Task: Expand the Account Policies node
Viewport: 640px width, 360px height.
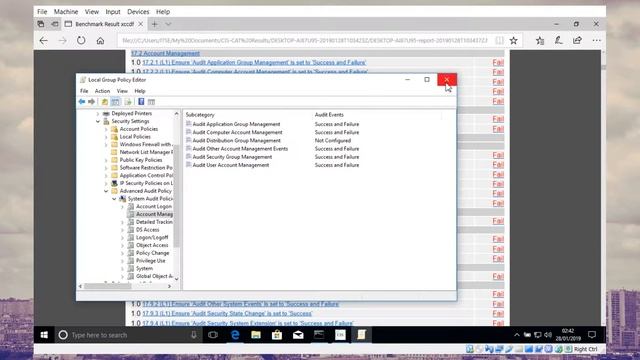Action: [106, 129]
